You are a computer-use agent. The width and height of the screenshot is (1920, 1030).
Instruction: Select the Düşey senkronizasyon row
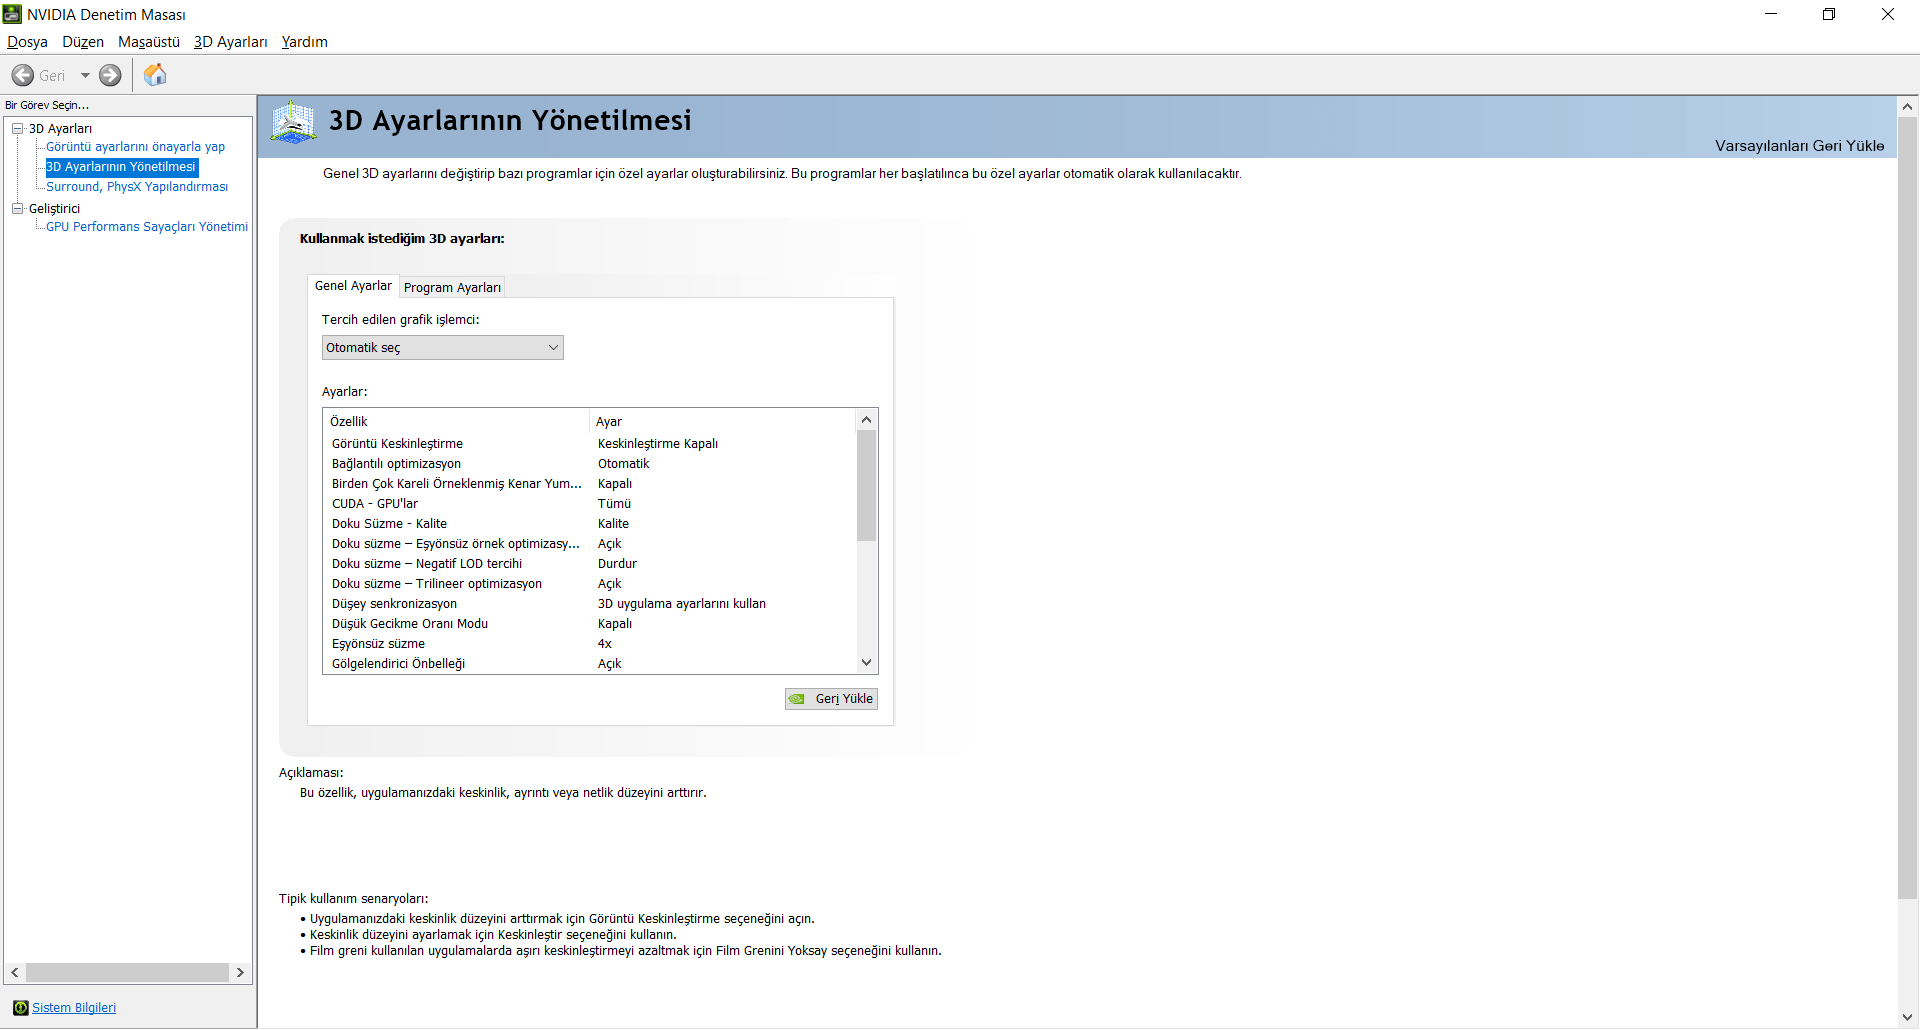[x=590, y=604]
